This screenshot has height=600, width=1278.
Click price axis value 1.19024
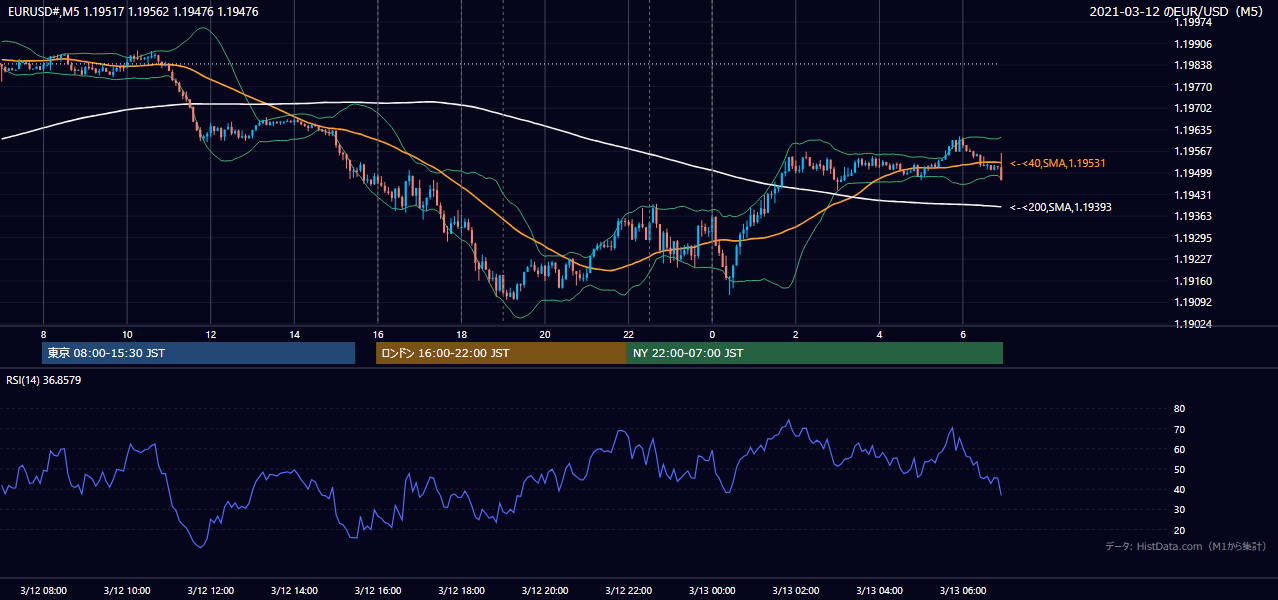[1193, 324]
